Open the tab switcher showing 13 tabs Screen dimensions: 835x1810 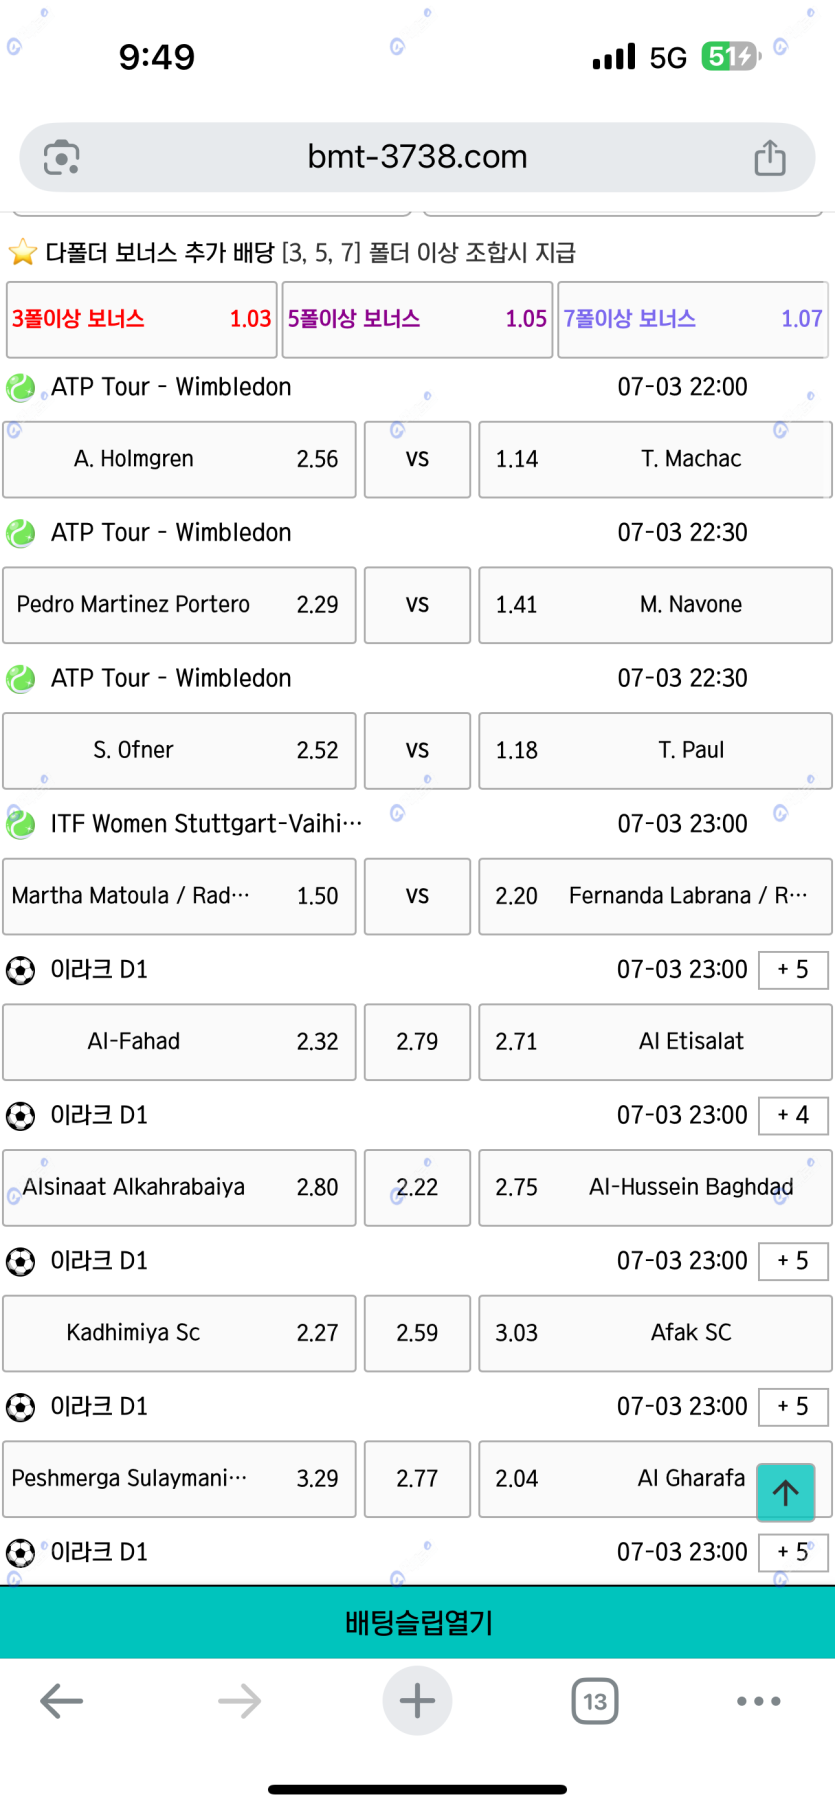595,1701
